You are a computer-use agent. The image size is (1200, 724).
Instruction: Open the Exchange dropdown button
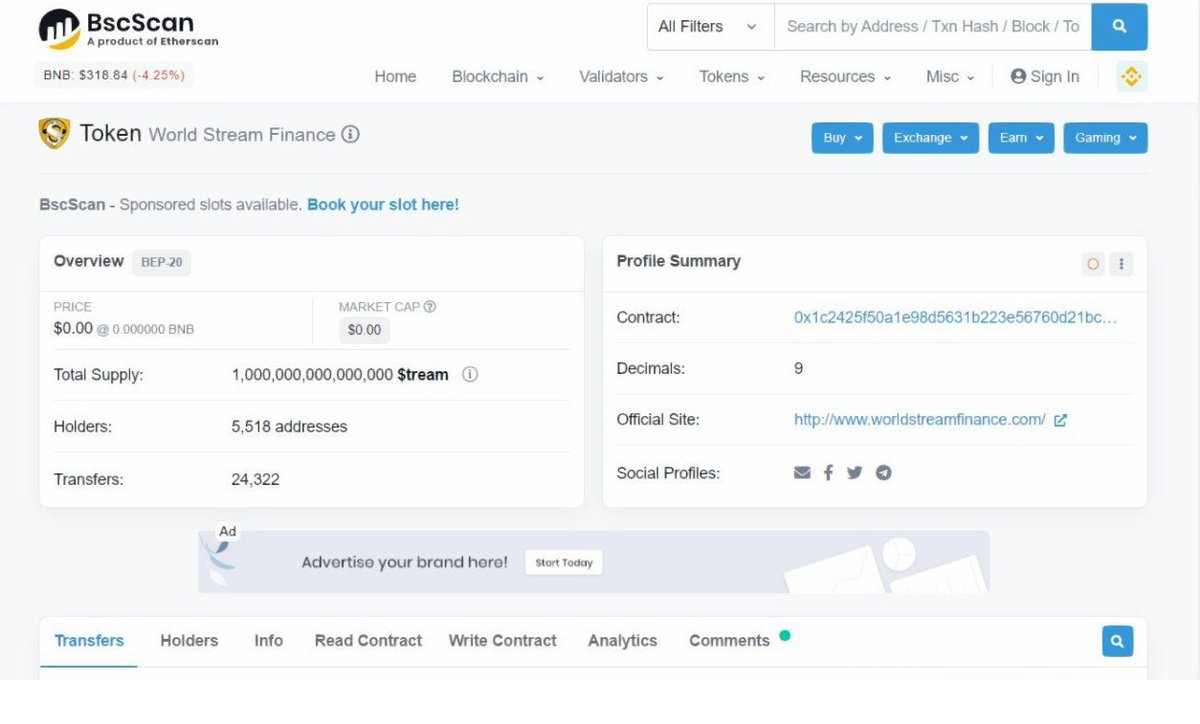coord(930,138)
